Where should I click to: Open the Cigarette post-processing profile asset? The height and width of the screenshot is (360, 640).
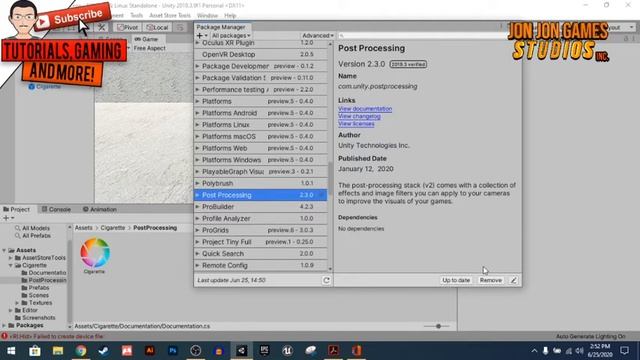pyautogui.click(x=95, y=256)
